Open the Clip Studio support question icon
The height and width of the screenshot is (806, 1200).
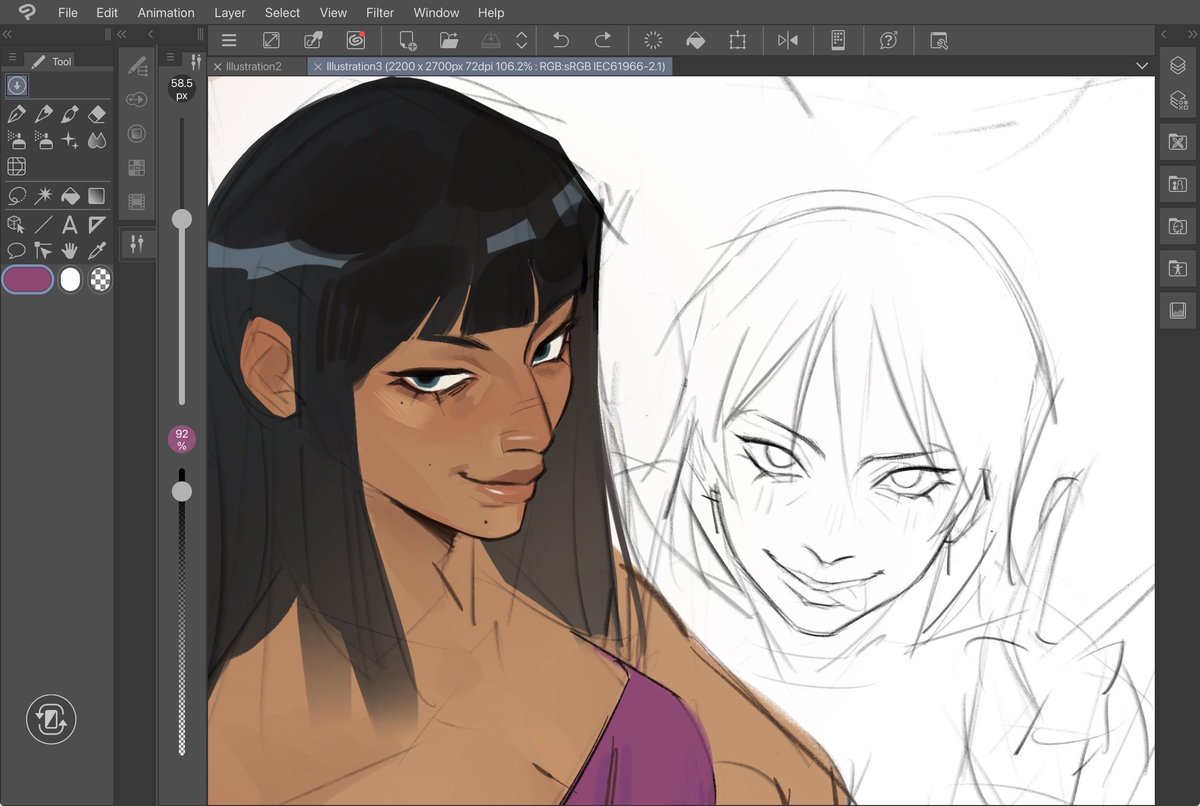[x=889, y=40]
